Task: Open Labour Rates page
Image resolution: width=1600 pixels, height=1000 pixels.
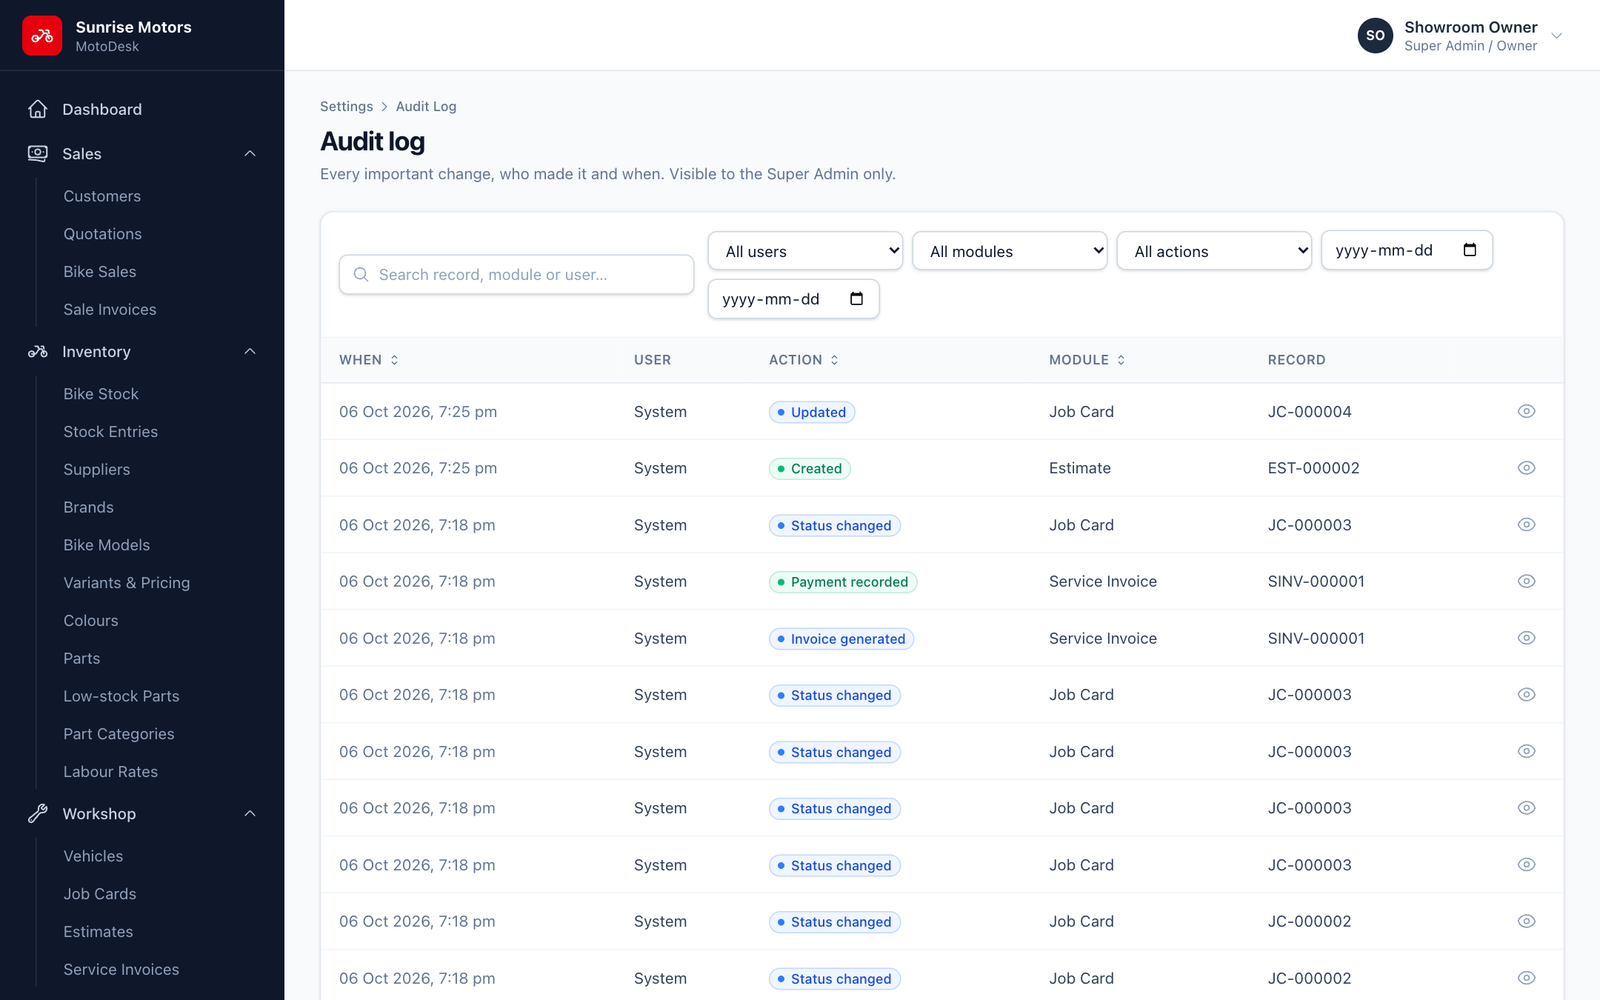Action: coord(111,772)
